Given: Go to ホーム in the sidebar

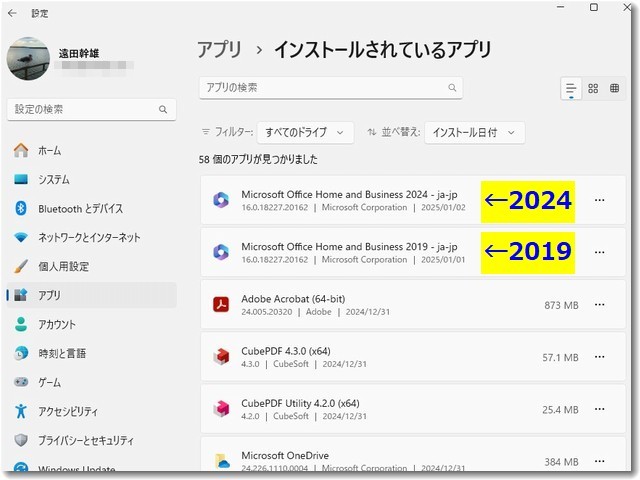Looking at the screenshot, I should click(x=49, y=151).
